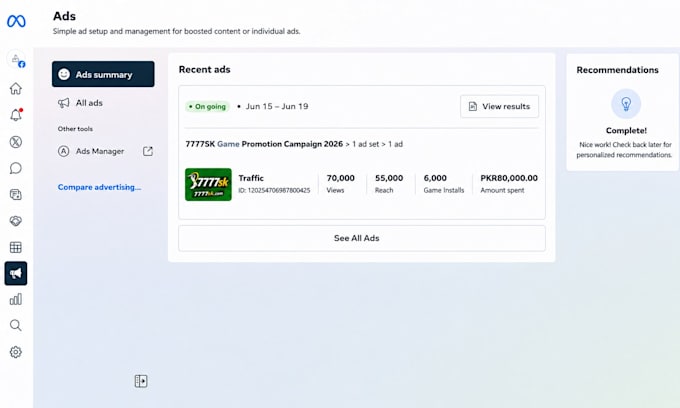Click the Complete! recommendation text
Image resolution: width=680 pixels, height=408 pixels.
pos(626,131)
